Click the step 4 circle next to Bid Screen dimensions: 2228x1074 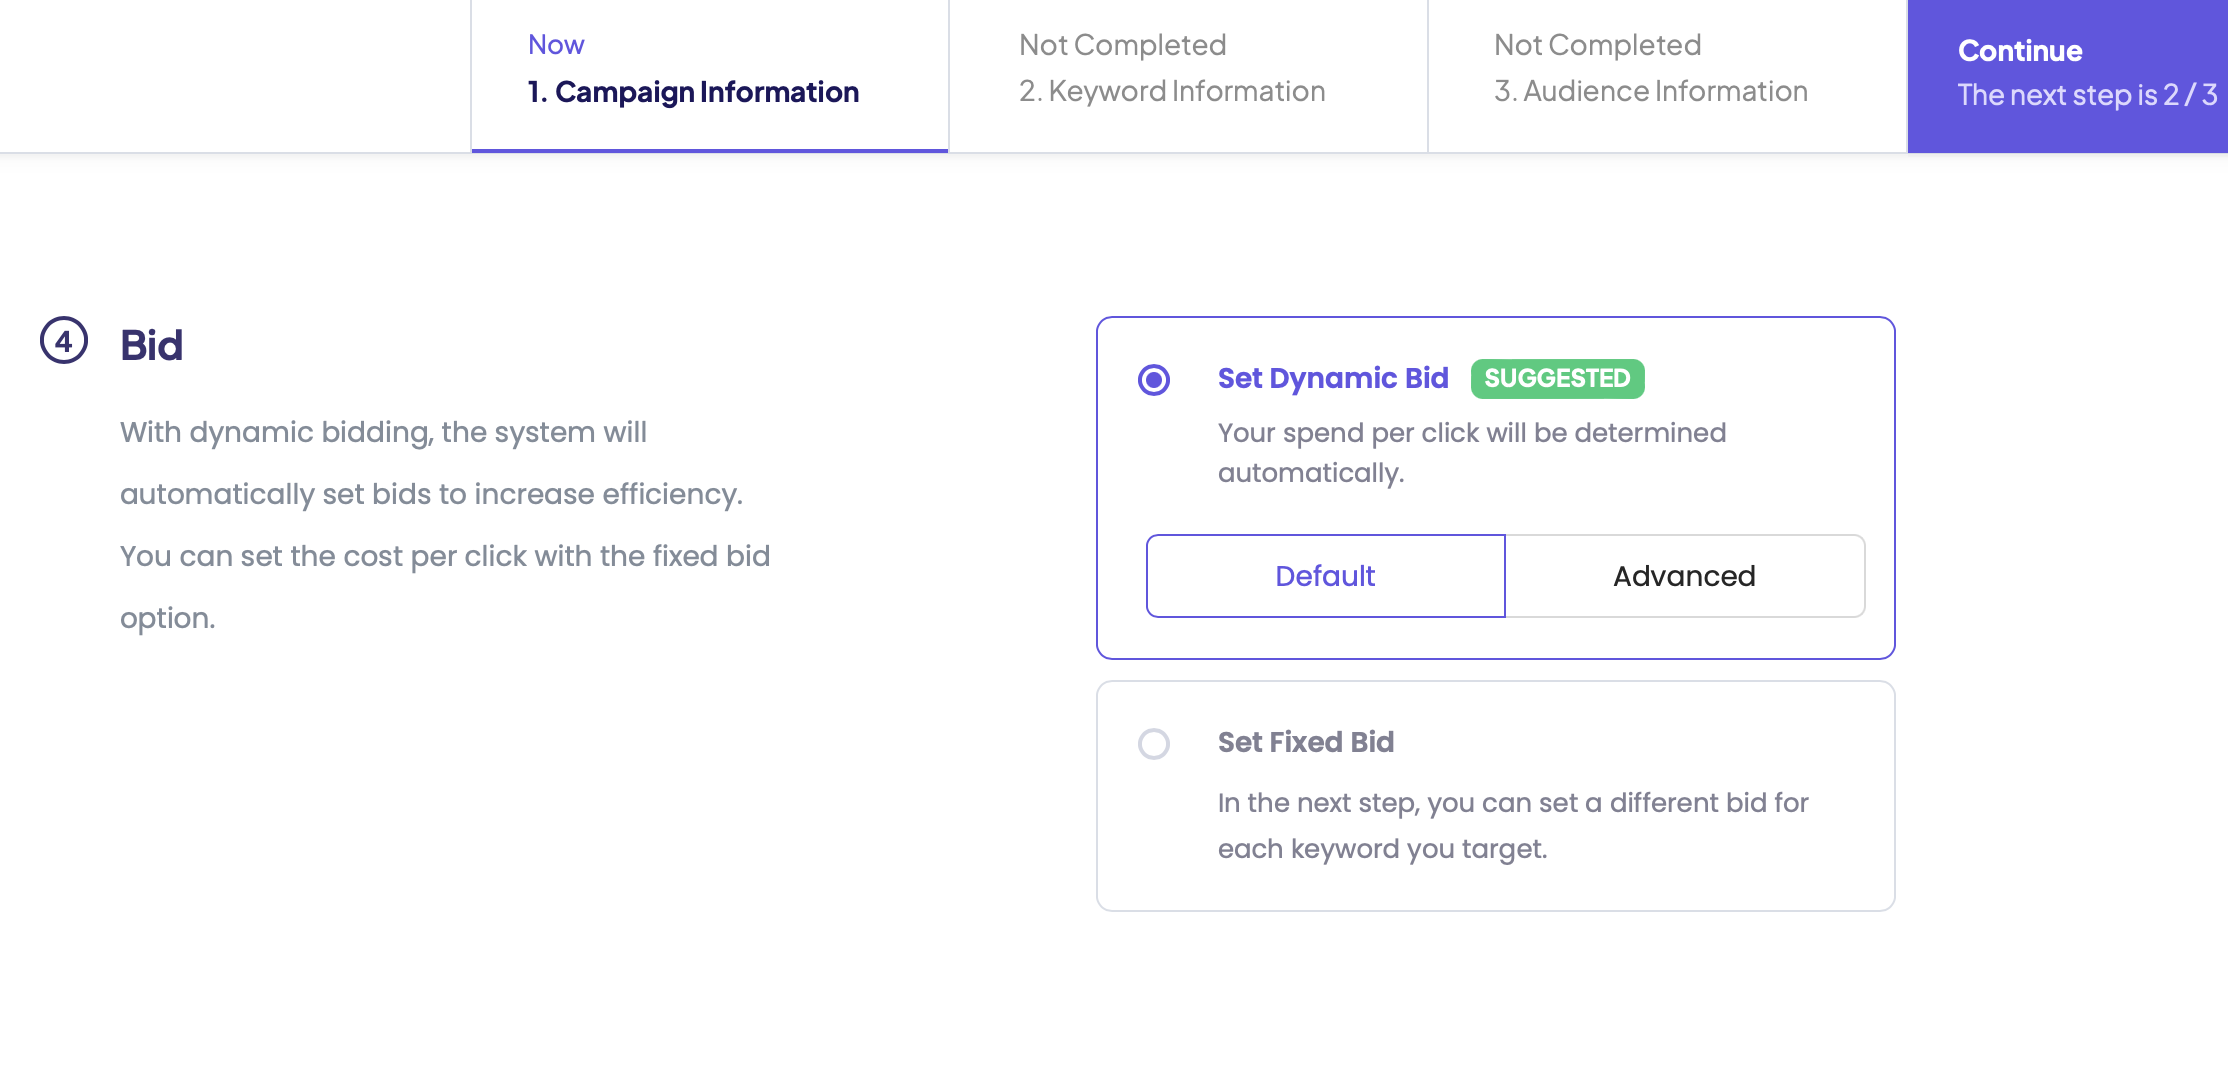click(x=63, y=343)
